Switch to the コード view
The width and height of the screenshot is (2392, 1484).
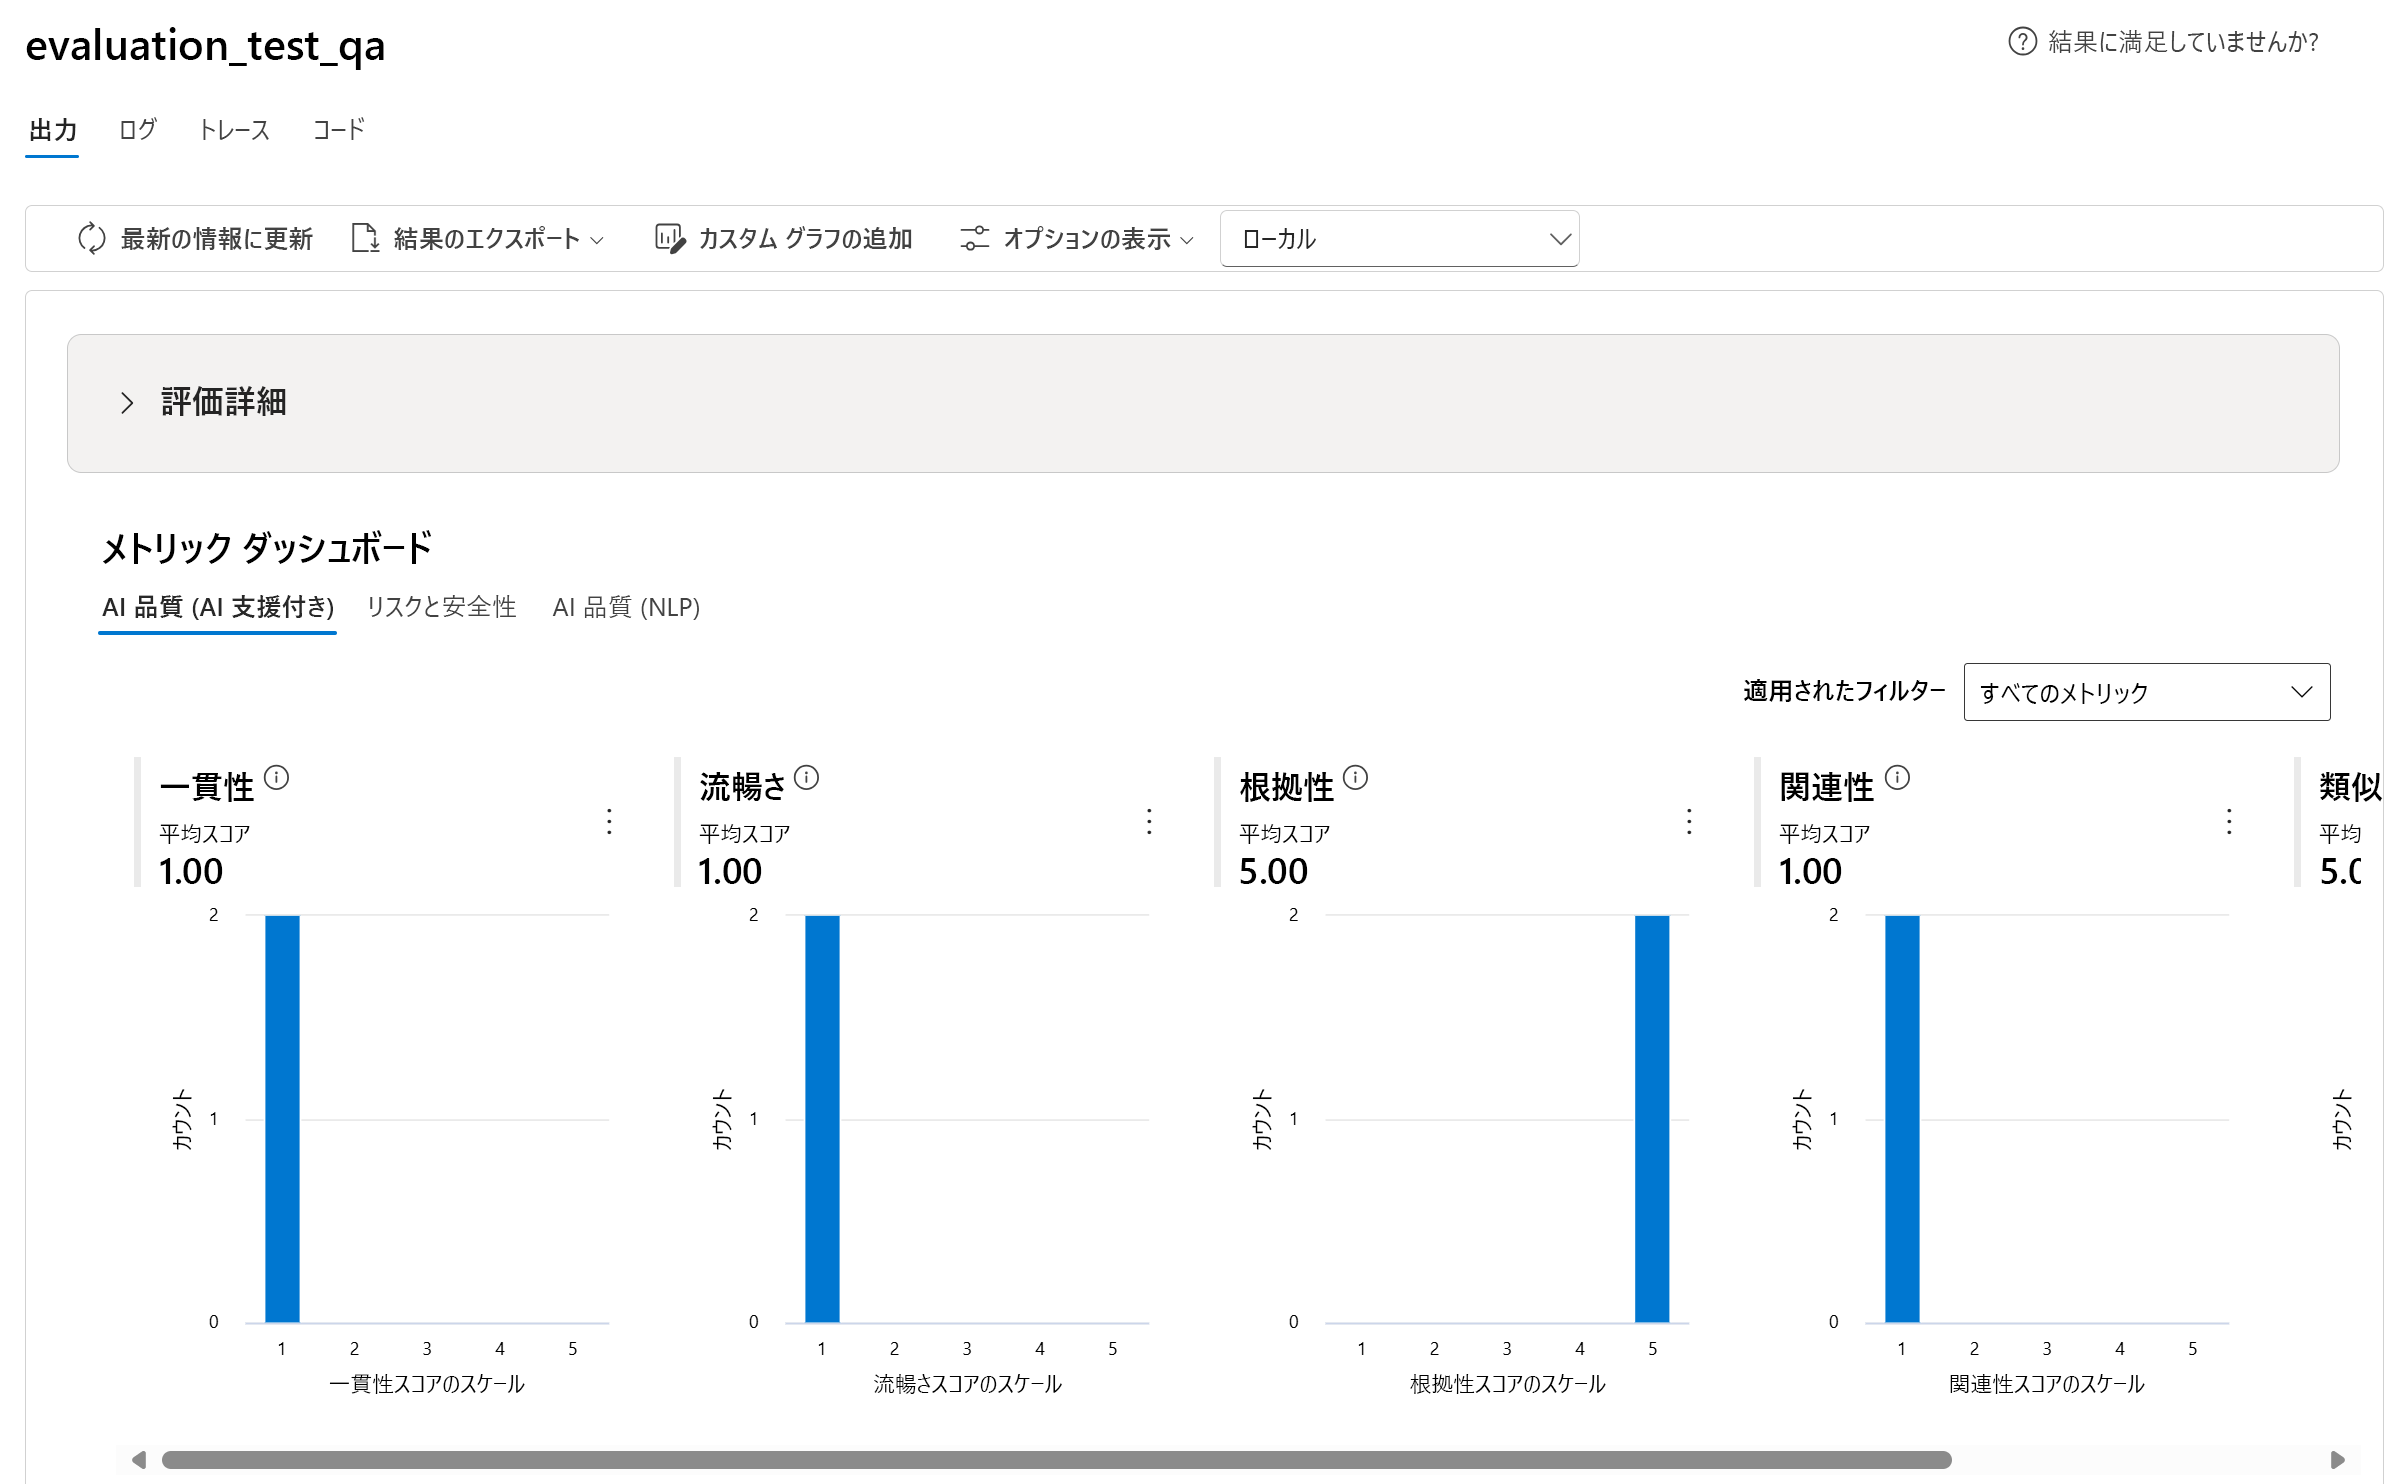[x=337, y=130]
